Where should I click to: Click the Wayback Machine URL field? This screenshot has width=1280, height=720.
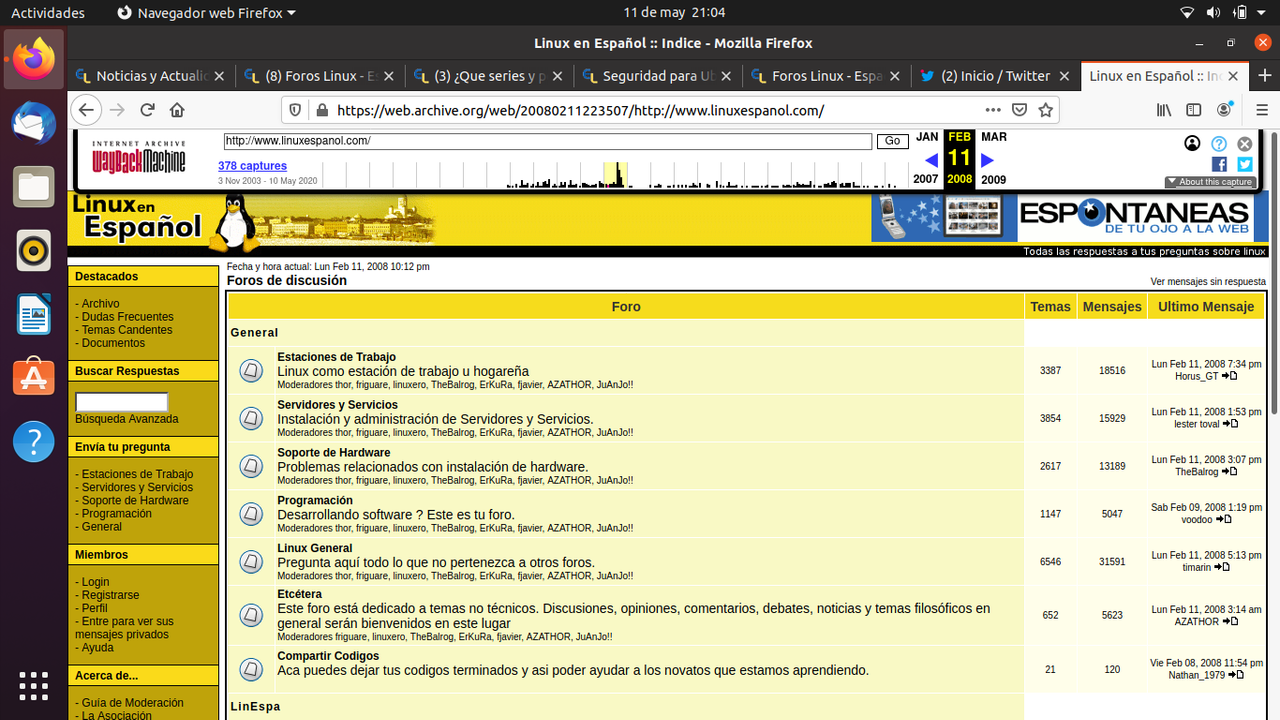pyautogui.click(x=547, y=142)
